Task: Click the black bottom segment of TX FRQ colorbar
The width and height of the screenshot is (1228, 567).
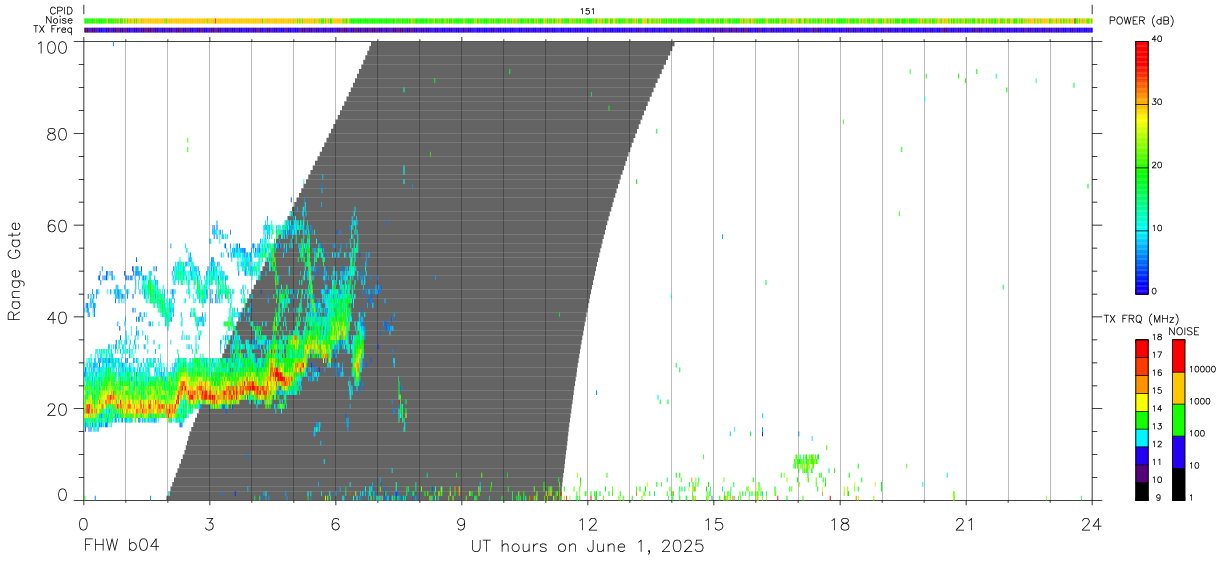Action: (x=1142, y=489)
